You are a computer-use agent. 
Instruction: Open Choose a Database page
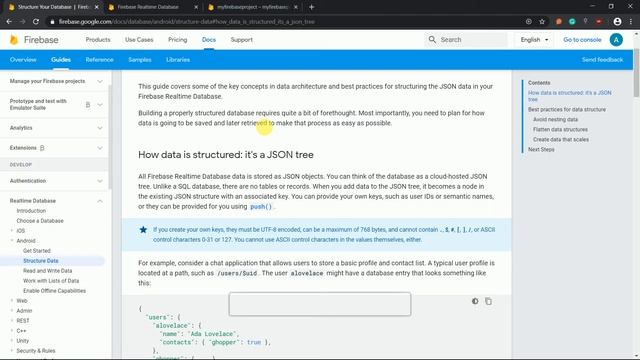coord(40,221)
